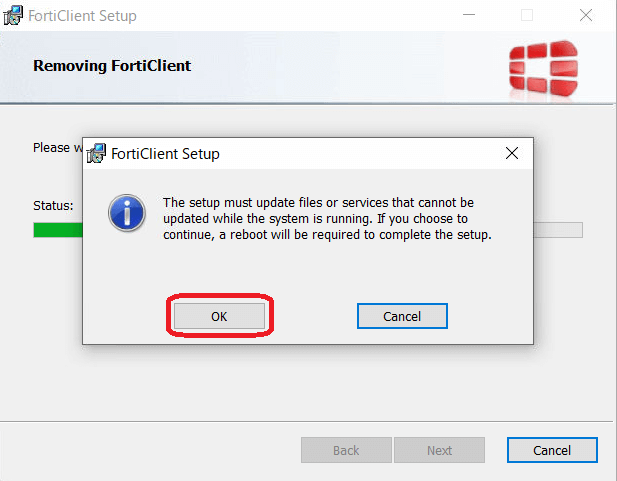This screenshot has width=617, height=481.
Task: Click the Status label
Action: 53,205
